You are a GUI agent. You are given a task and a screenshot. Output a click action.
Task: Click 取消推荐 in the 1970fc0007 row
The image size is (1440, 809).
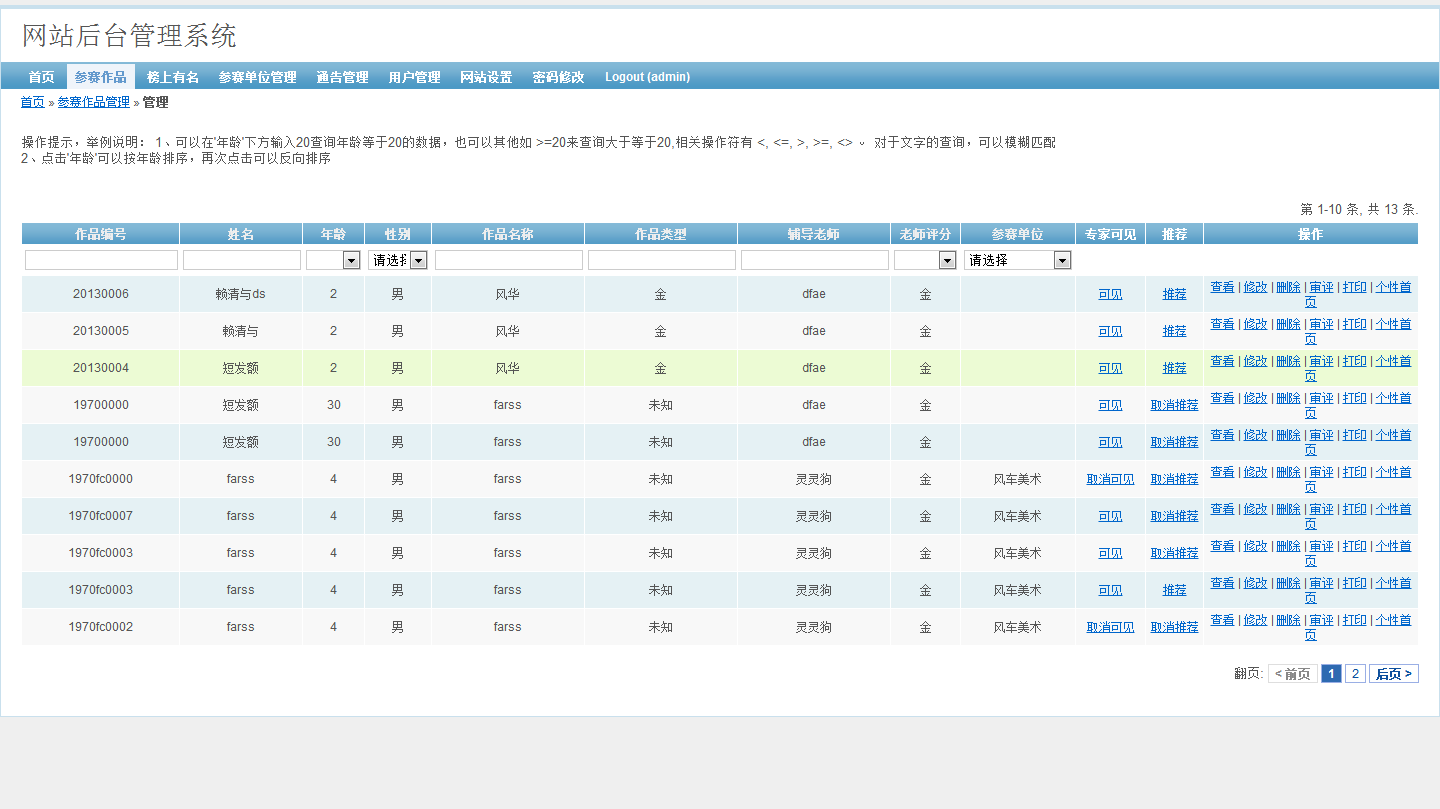(1174, 516)
